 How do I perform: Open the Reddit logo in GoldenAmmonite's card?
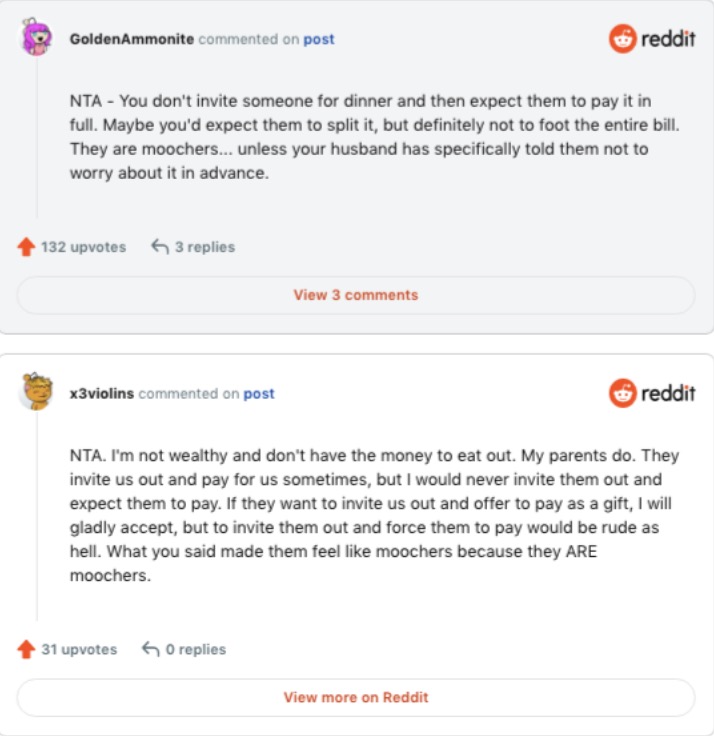[652, 39]
